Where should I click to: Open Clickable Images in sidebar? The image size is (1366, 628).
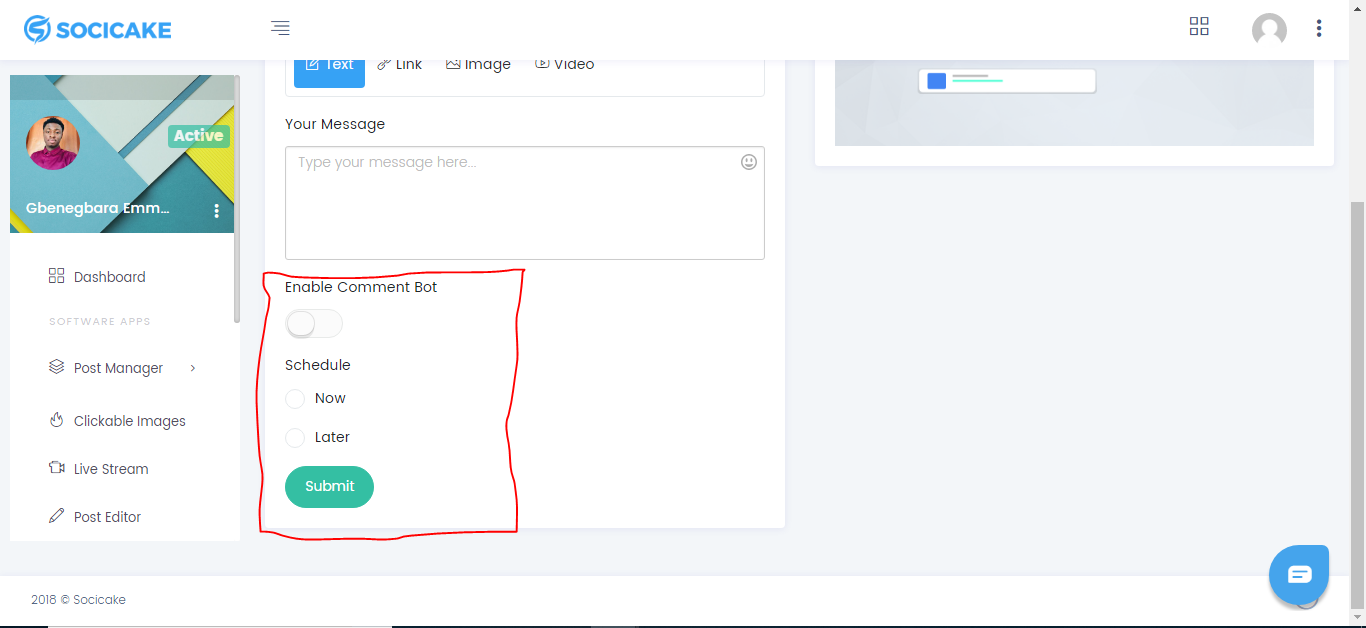point(130,421)
